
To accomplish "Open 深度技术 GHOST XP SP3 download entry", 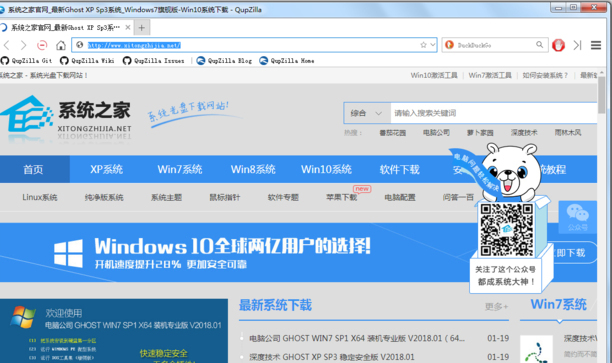I will (x=332, y=357).
